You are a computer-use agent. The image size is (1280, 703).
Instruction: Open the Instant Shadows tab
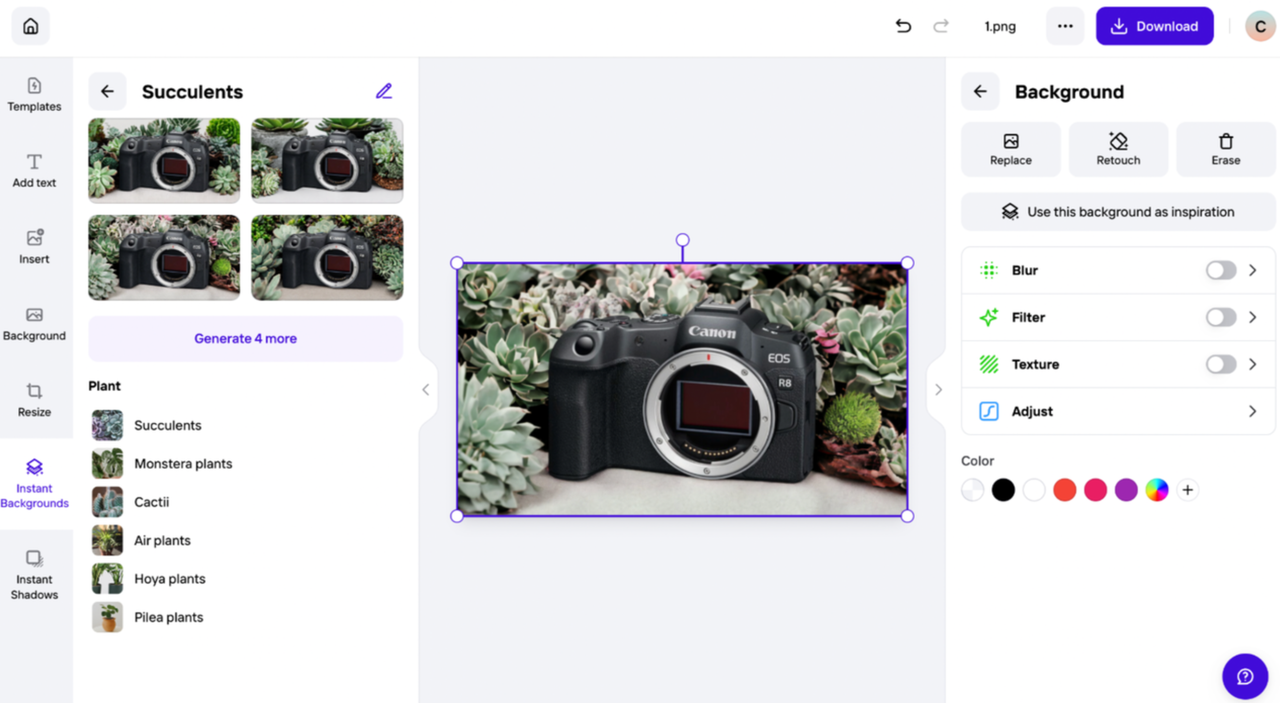(34, 575)
